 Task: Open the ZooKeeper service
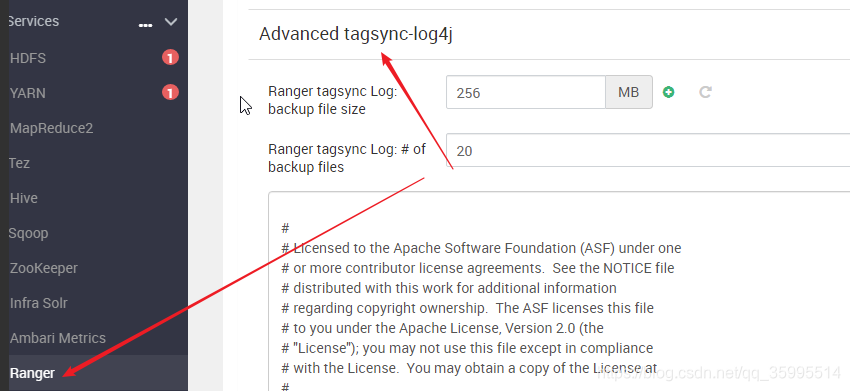point(43,268)
